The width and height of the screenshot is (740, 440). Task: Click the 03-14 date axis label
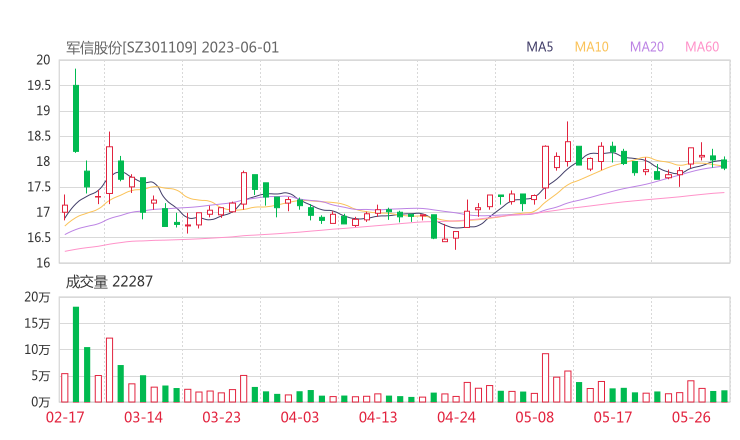pos(143,417)
